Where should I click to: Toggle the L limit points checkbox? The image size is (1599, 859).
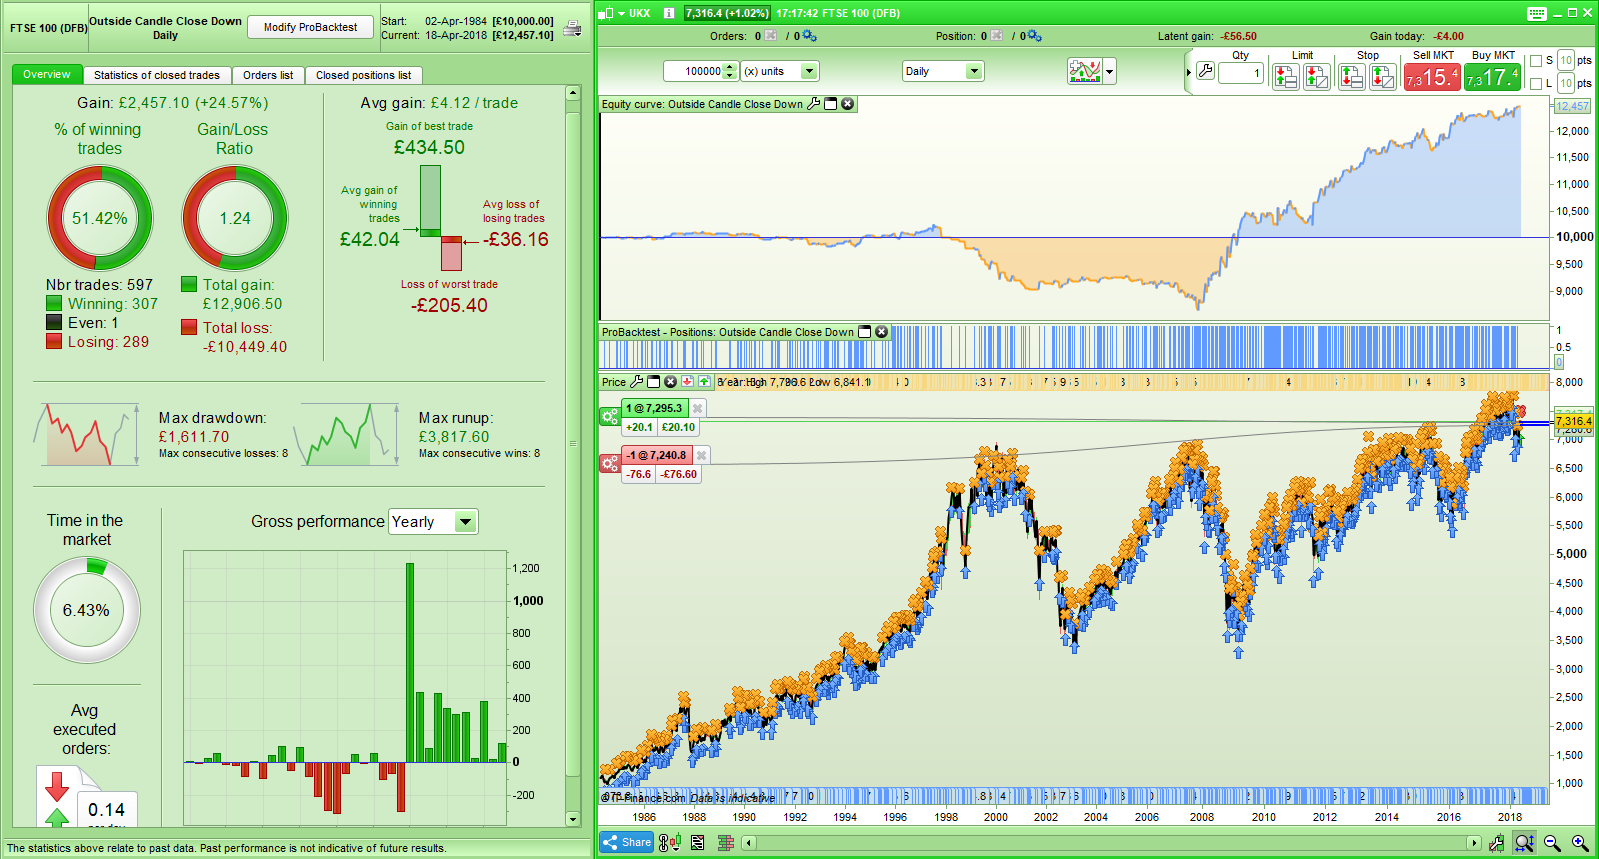pos(1536,84)
